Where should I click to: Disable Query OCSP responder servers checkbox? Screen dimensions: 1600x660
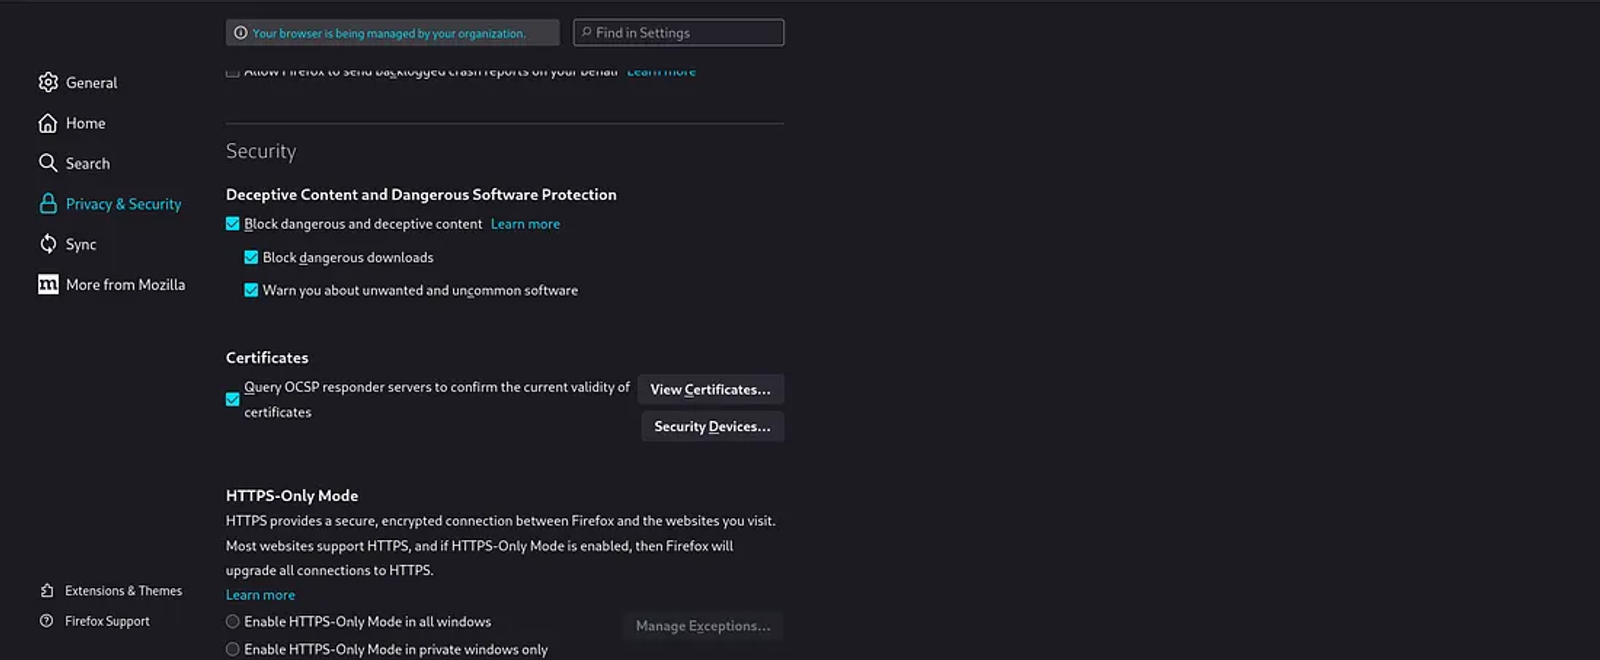(233, 399)
